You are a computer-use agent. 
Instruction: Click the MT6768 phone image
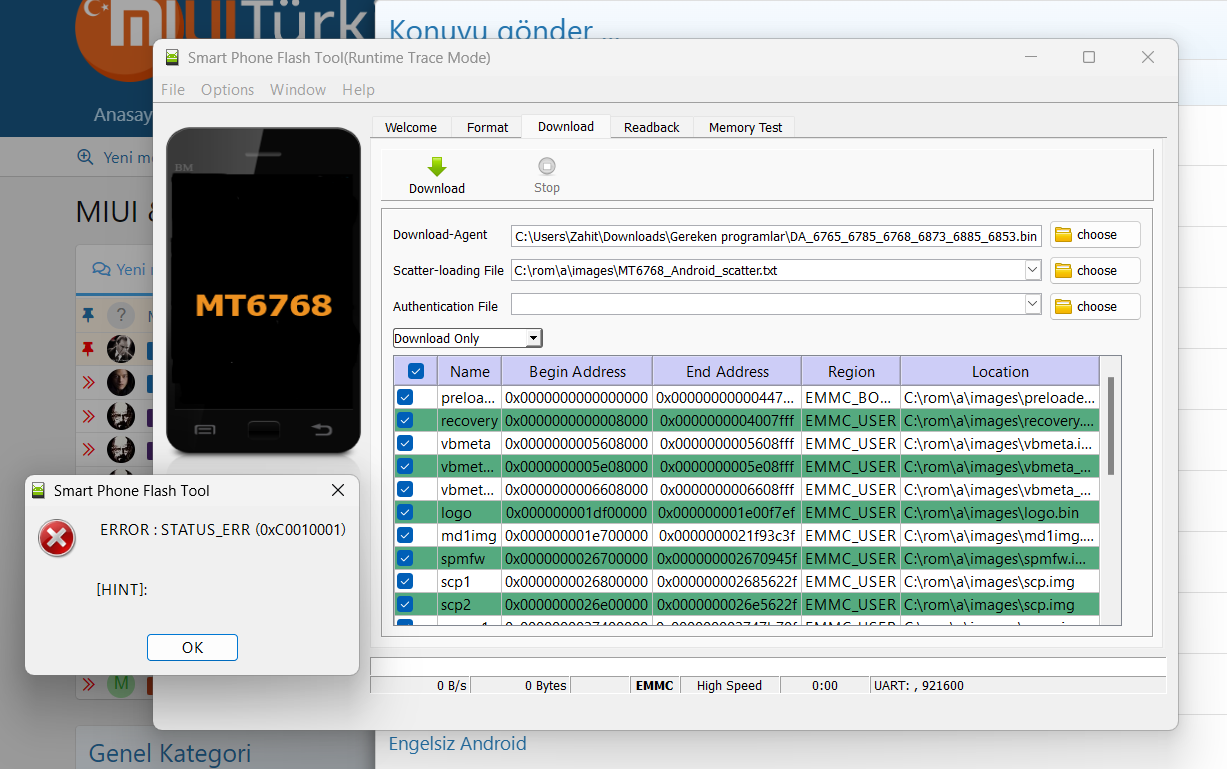coord(264,291)
